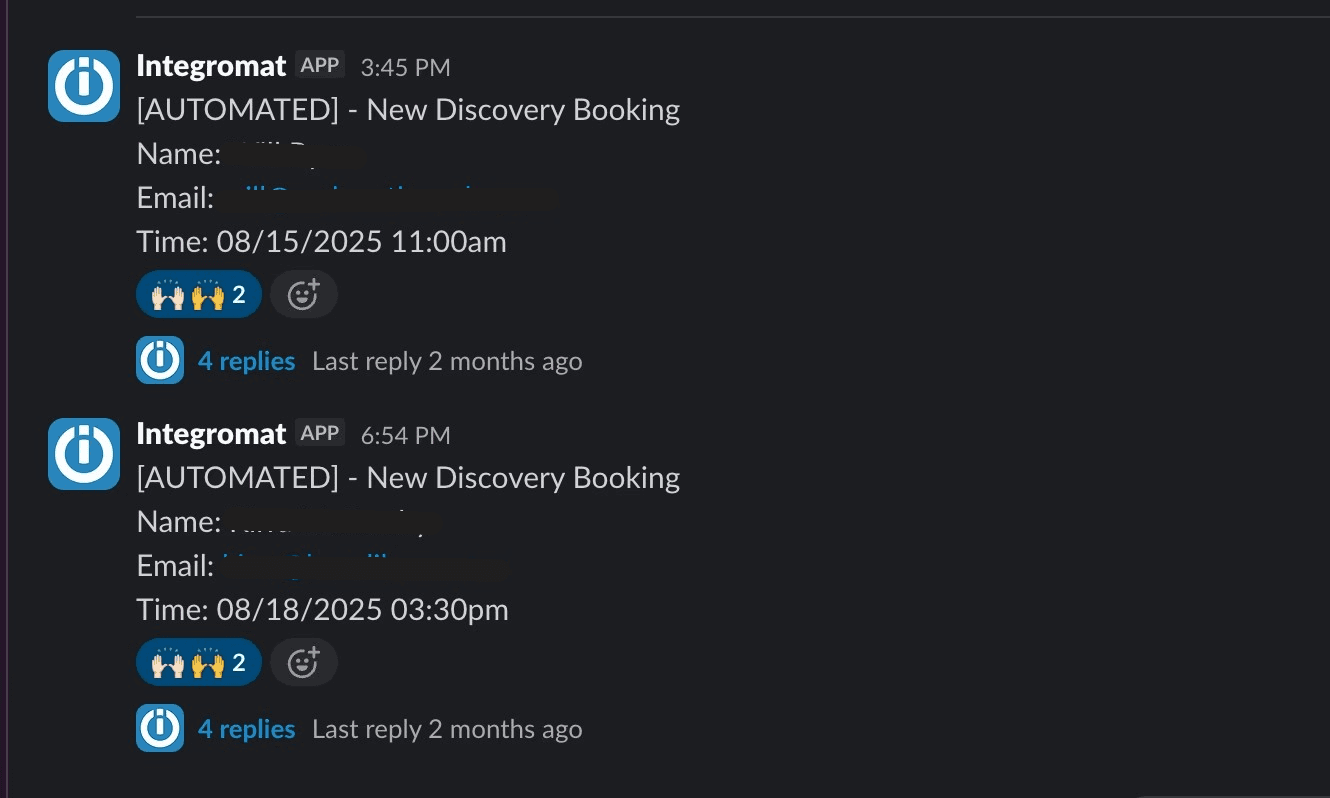Click the blurred email link in the first booking

(386, 198)
